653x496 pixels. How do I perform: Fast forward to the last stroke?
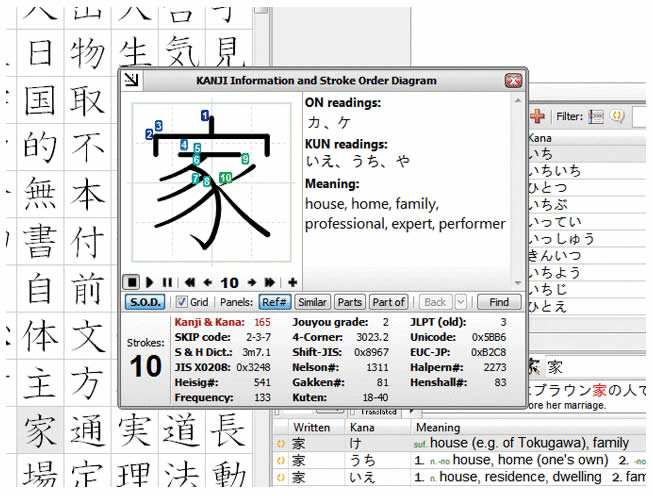[270, 282]
